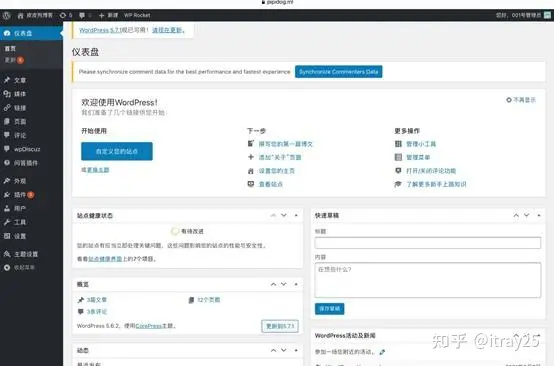
Task: Click the 插件 plug icon in sidebar
Action: [7, 194]
